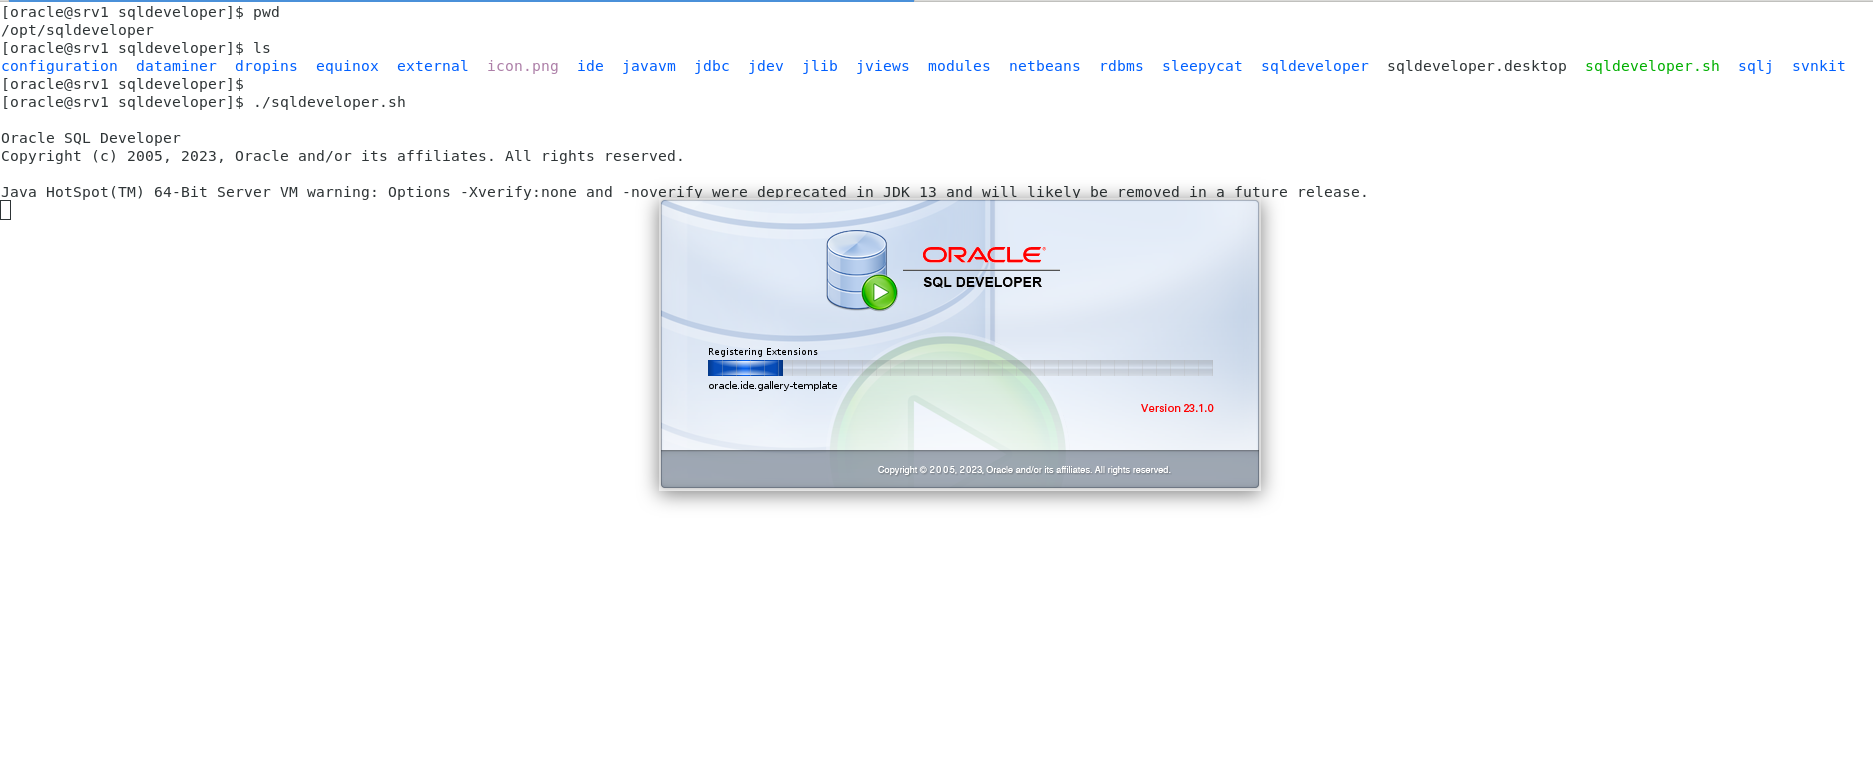
Task: Click the Java HotSpot VM warning line
Action: point(684,192)
